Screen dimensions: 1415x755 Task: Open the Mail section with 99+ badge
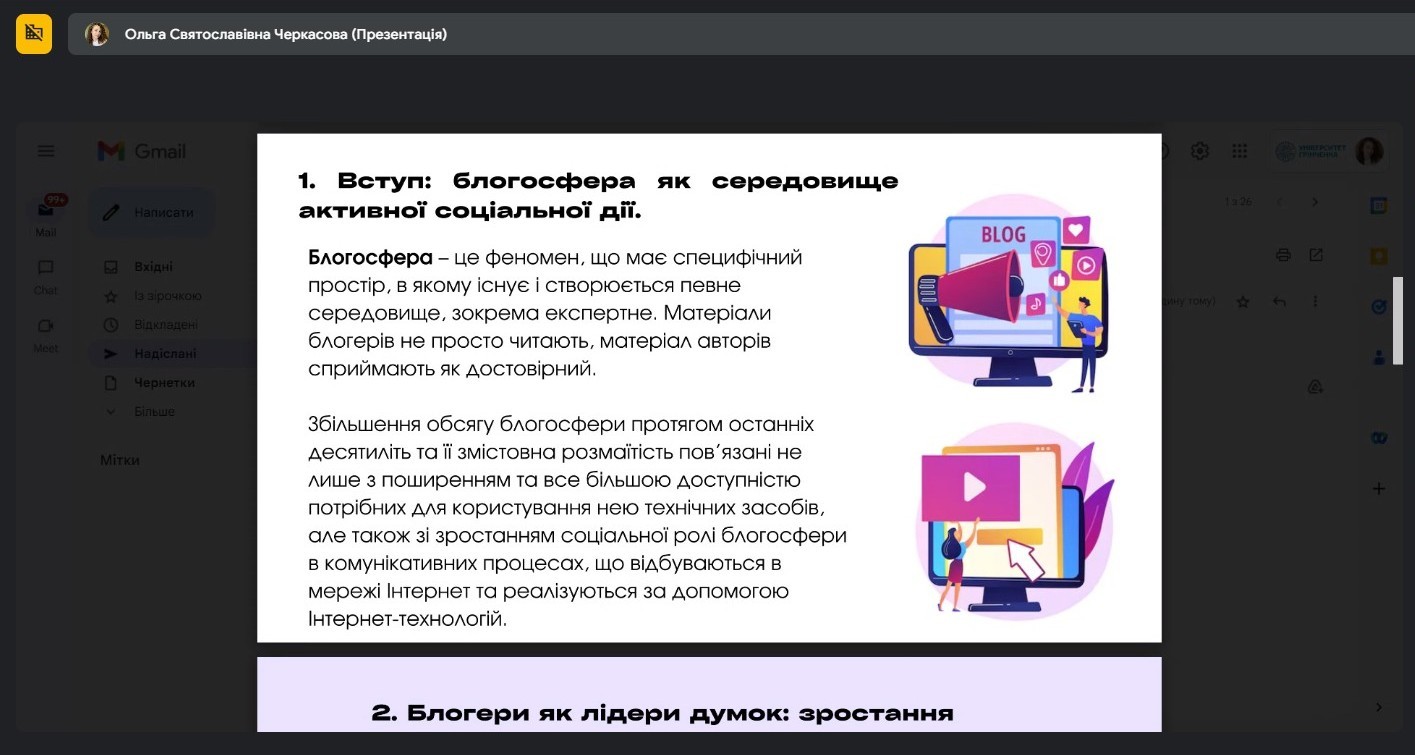tap(46, 212)
